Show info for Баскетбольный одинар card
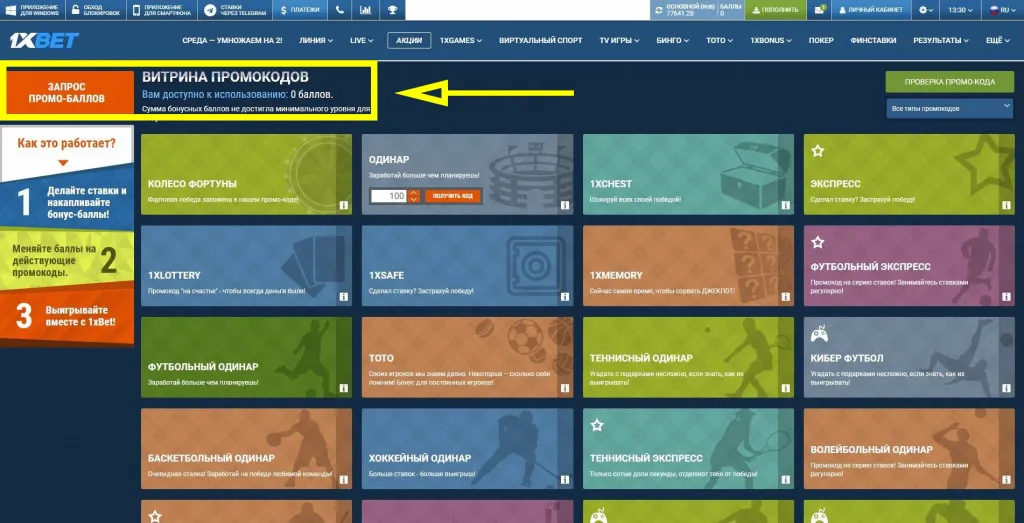 coord(344,479)
